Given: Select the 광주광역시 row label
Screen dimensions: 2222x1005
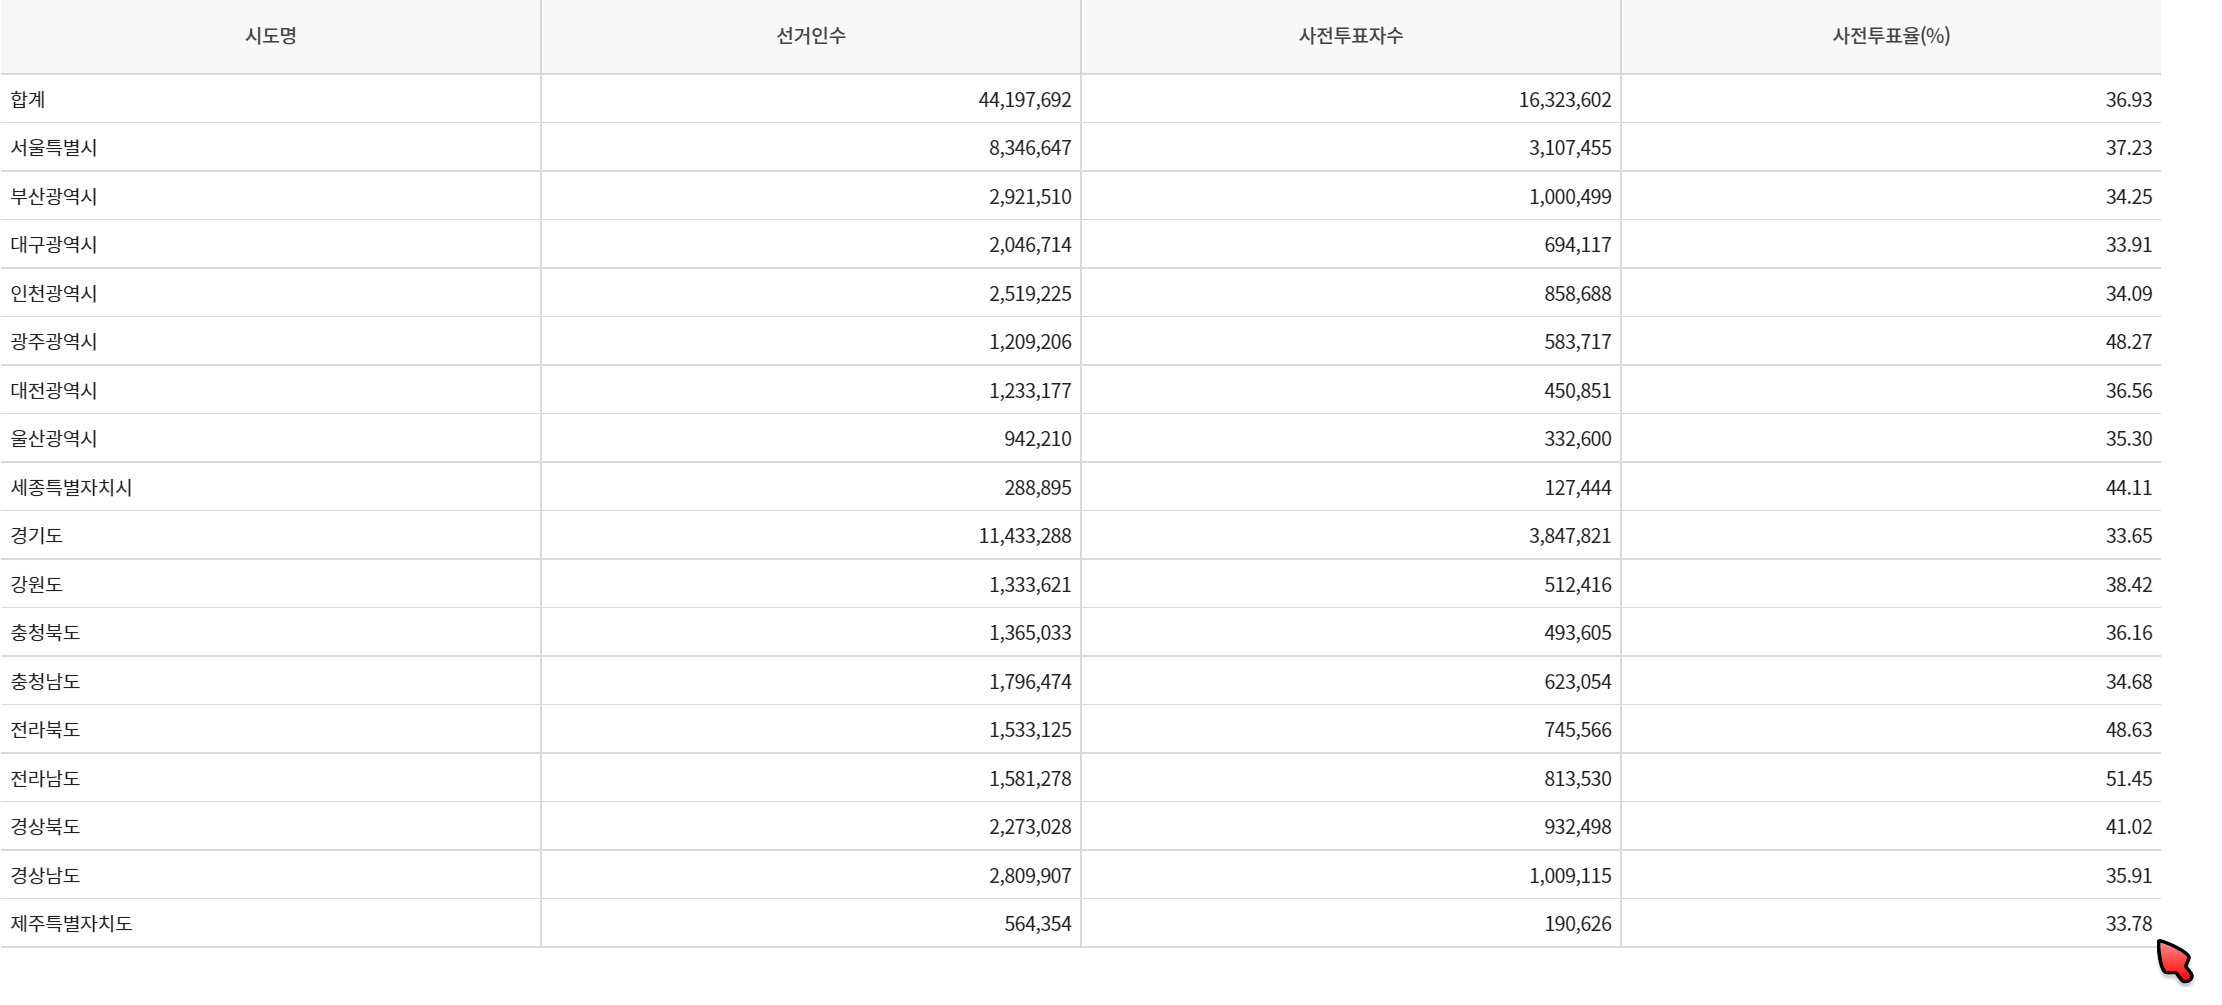Looking at the screenshot, I should pyautogui.click(x=54, y=342).
